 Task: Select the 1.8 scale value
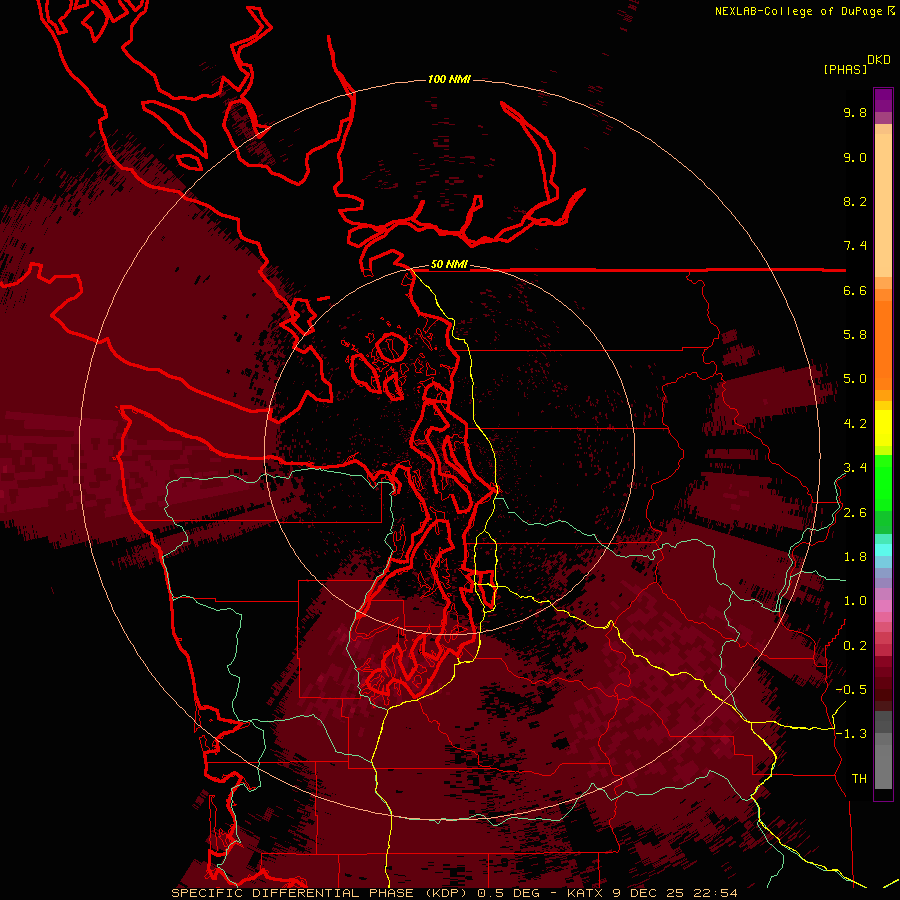tap(855, 557)
